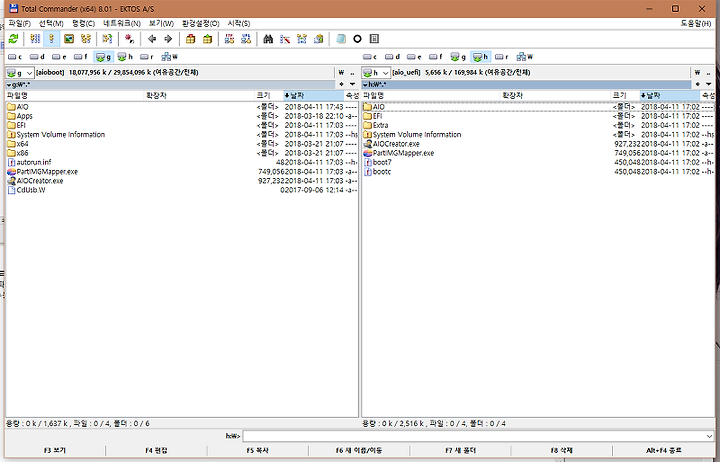Switch to brief file list view icon

pos(35,39)
